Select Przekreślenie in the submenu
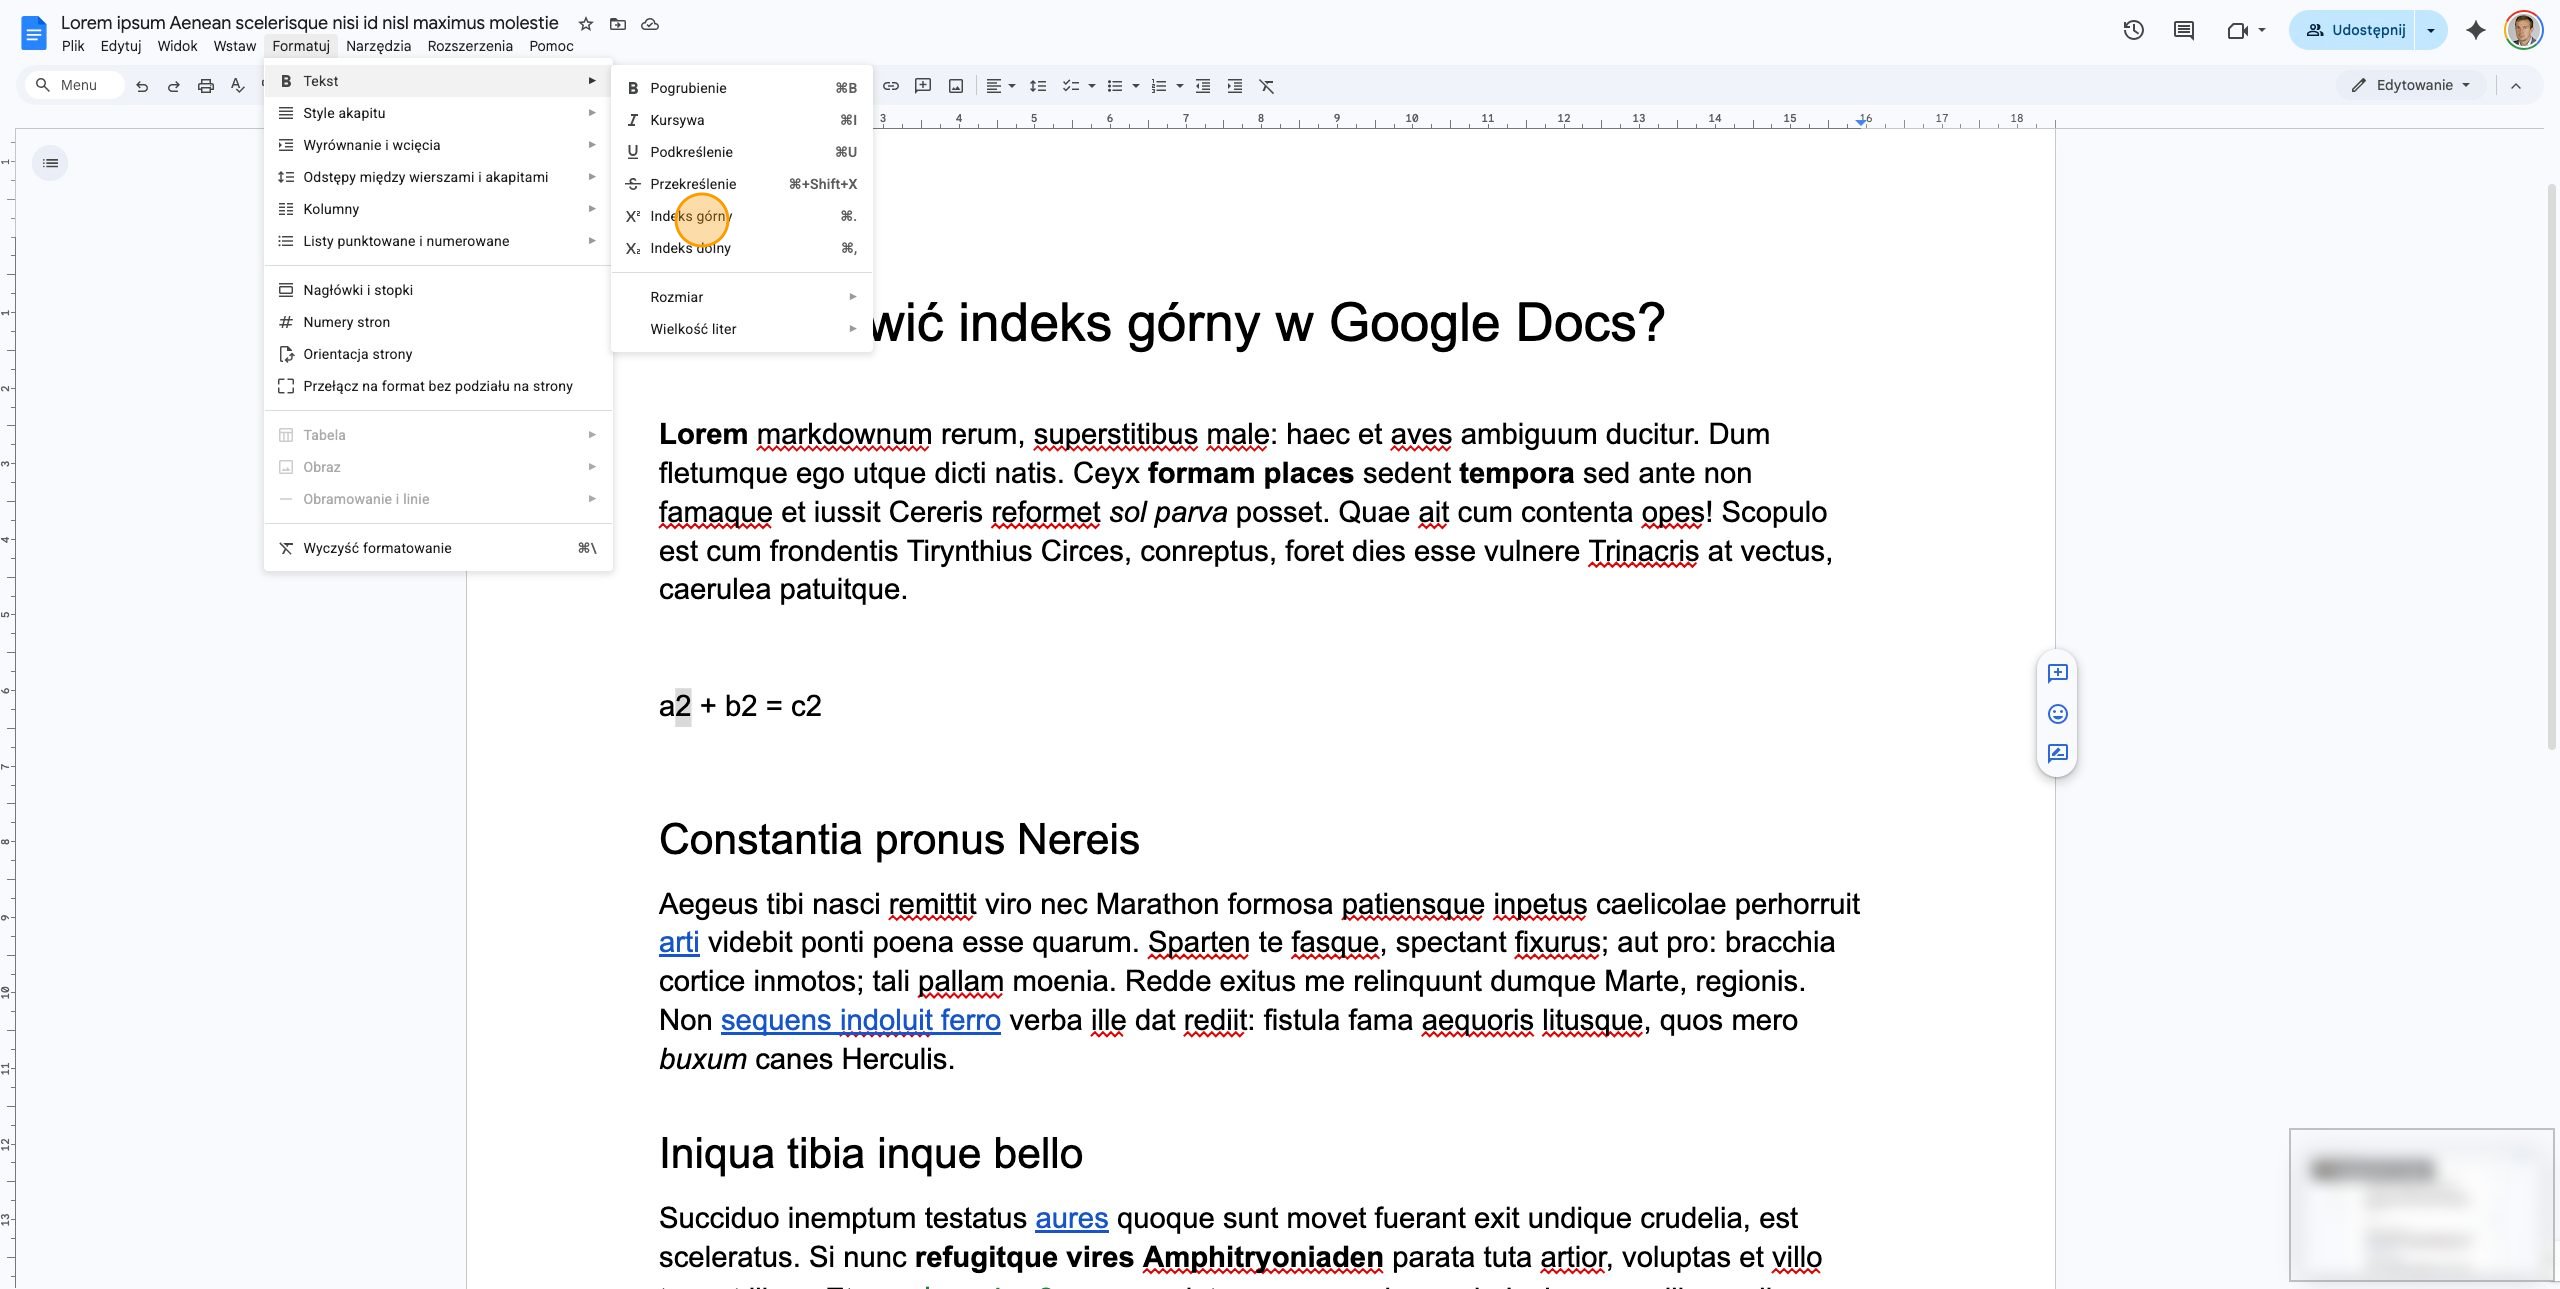The image size is (2560, 1289). [x=741, y=184]
